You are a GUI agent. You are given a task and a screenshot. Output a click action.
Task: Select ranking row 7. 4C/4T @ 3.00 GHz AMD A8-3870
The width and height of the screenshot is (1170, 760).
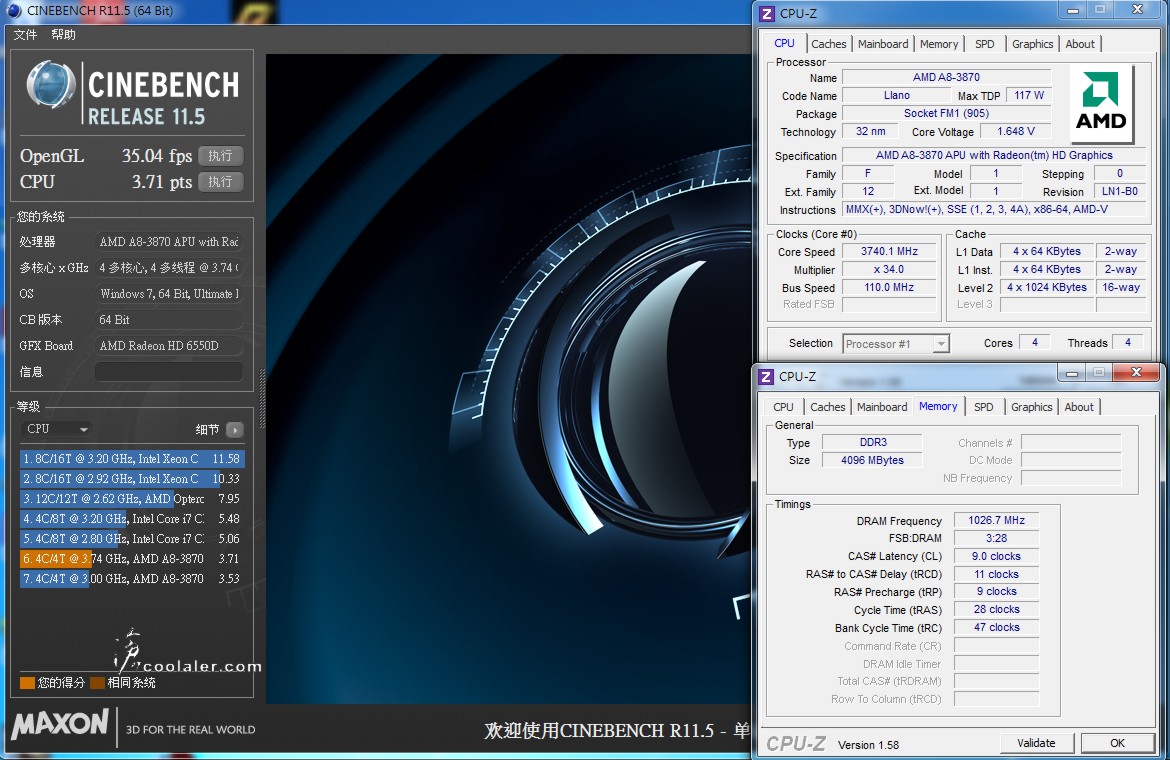(x=132, y=579)
